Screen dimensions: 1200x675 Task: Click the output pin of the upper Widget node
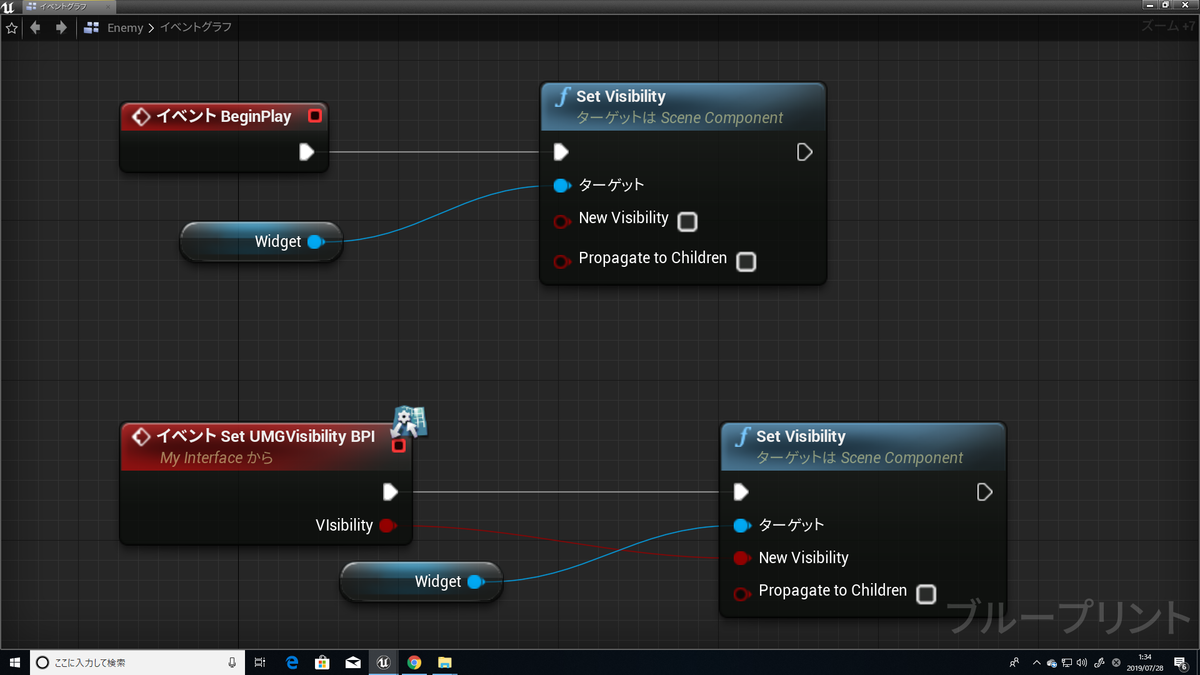pos(315,241)
